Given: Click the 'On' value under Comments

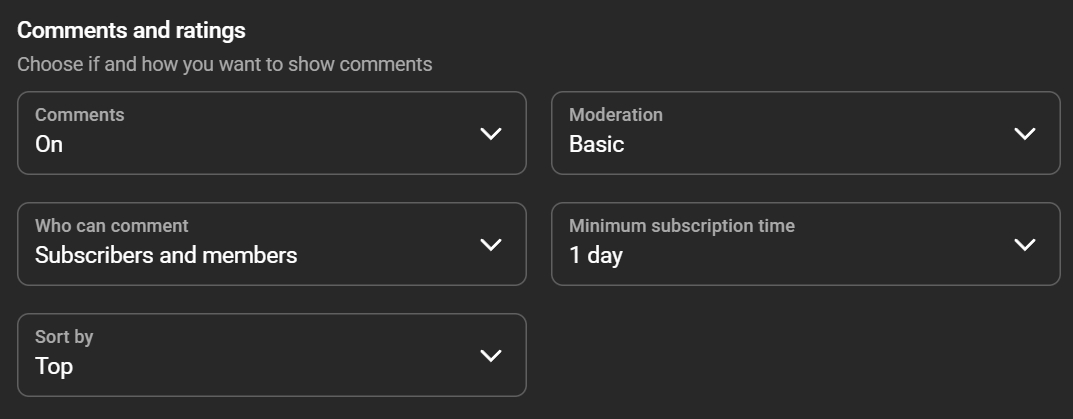Looking at the screenshot, I should 49,145.
